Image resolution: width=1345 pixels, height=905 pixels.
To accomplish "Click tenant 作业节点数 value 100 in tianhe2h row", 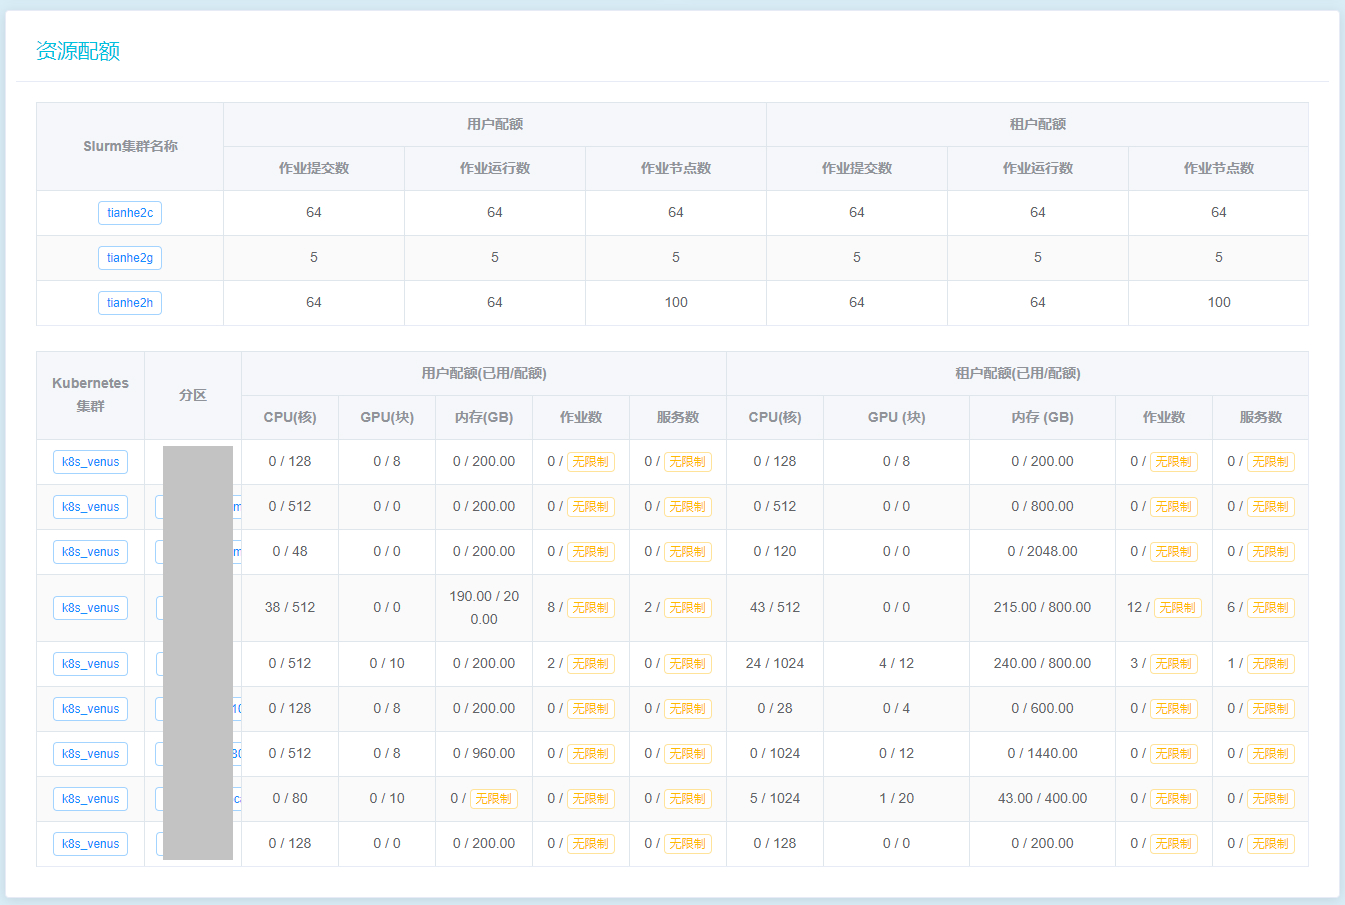I will (1219, 302).
